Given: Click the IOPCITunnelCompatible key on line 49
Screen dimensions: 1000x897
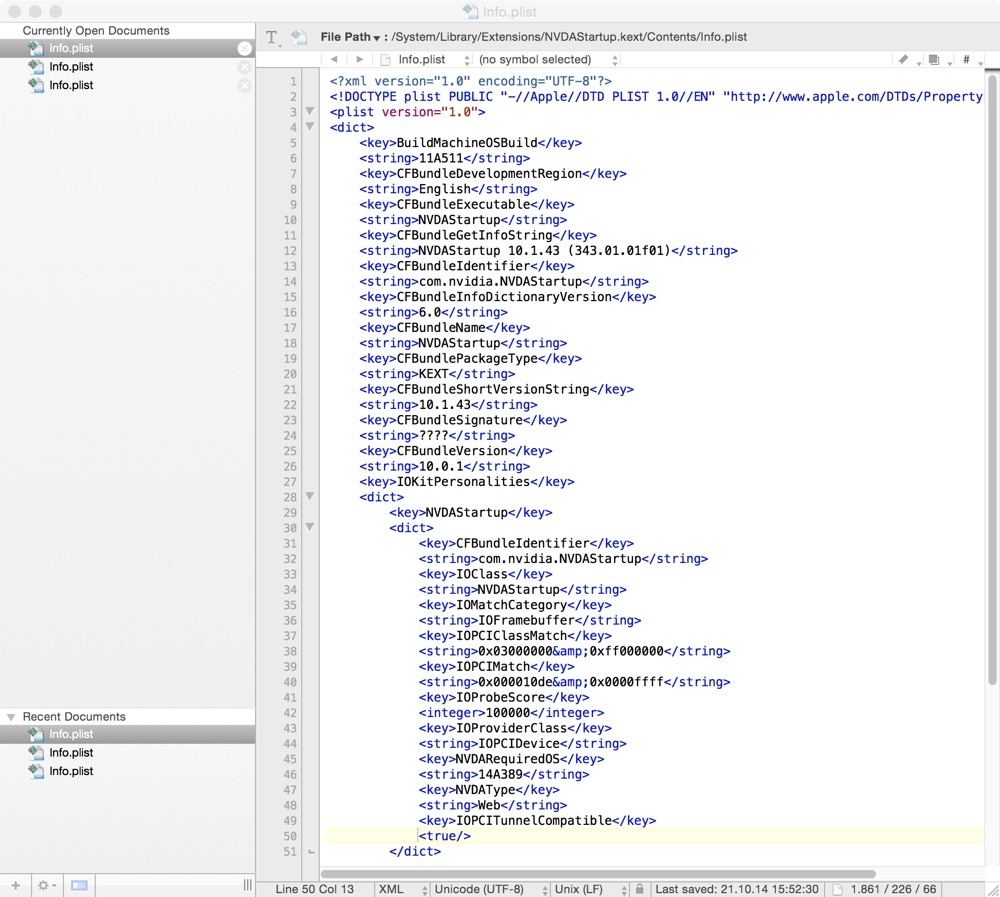Looking at the screenshot, I should (534, 820).
